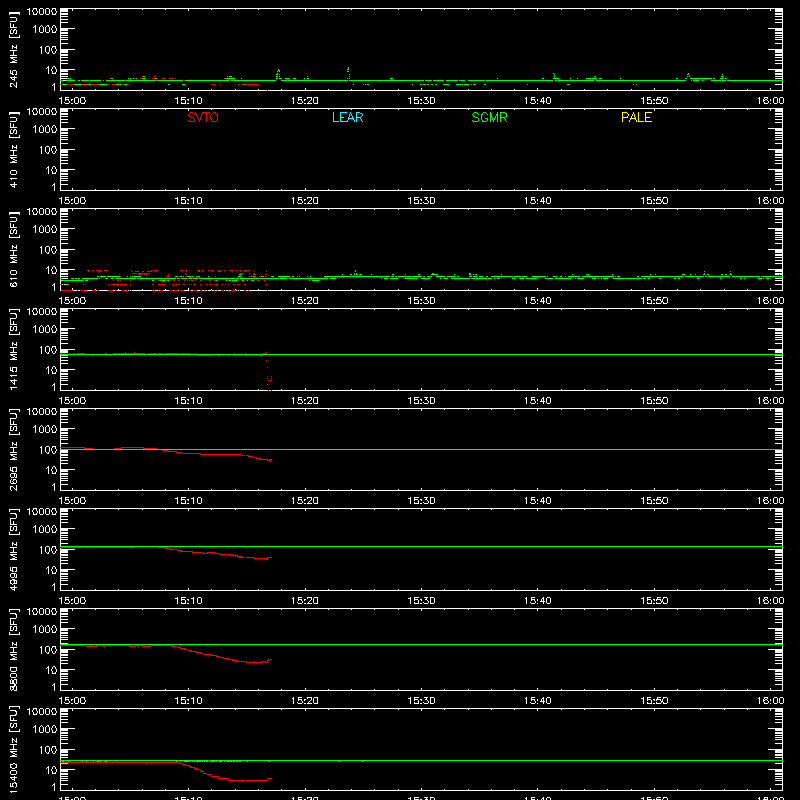
Task: Click 16:00 label under the 1415 MHz panel
Action: [x=770, y=401]
